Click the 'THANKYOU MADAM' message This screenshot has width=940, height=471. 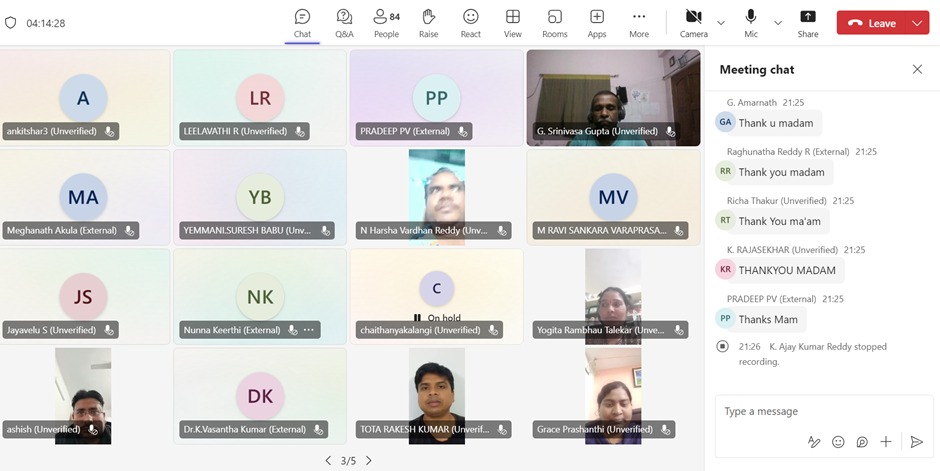(x=787, y=270)
